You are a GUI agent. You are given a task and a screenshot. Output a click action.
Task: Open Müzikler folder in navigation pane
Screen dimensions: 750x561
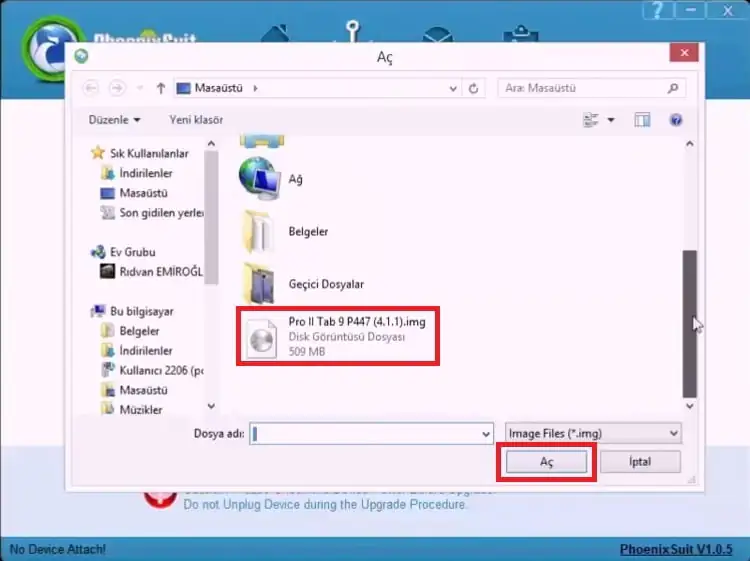(132, 410)
